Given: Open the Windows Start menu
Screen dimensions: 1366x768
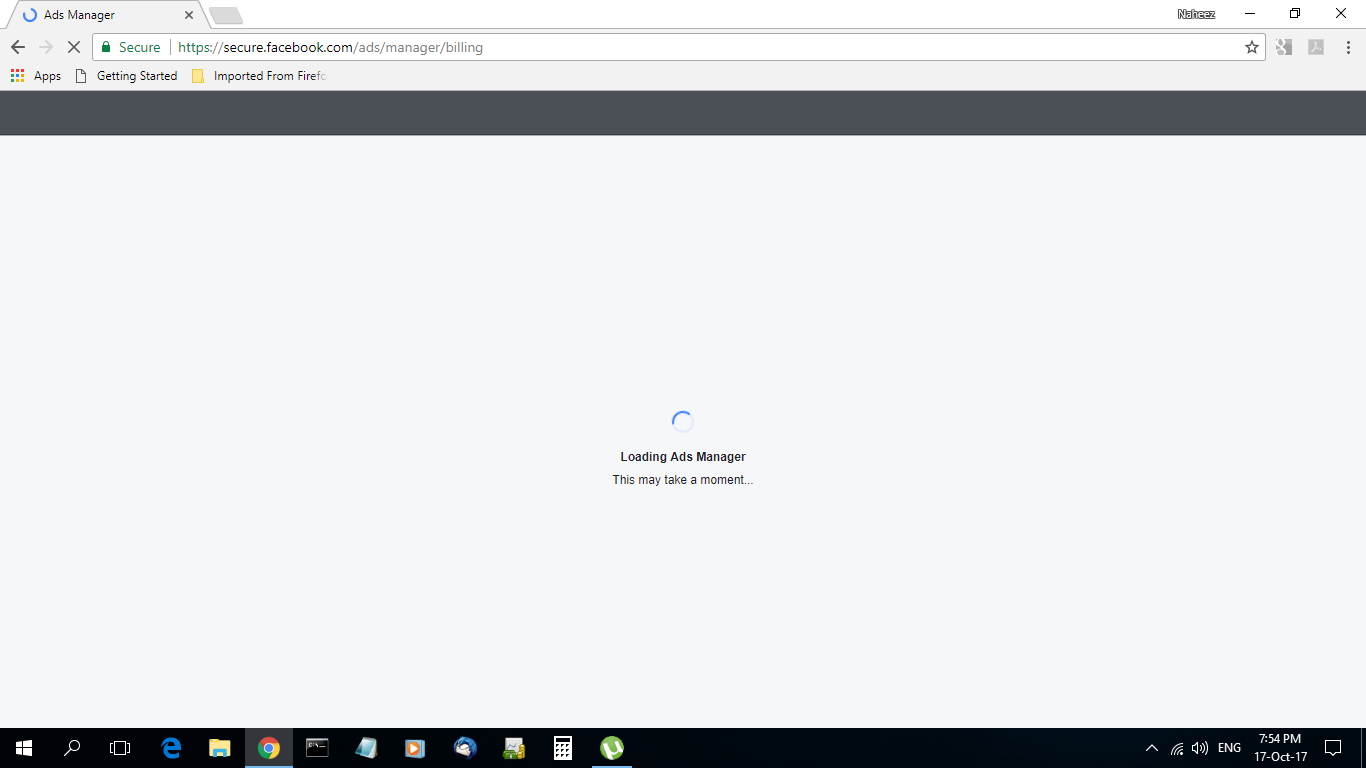Looking at the screenshot, I should 24,748.
